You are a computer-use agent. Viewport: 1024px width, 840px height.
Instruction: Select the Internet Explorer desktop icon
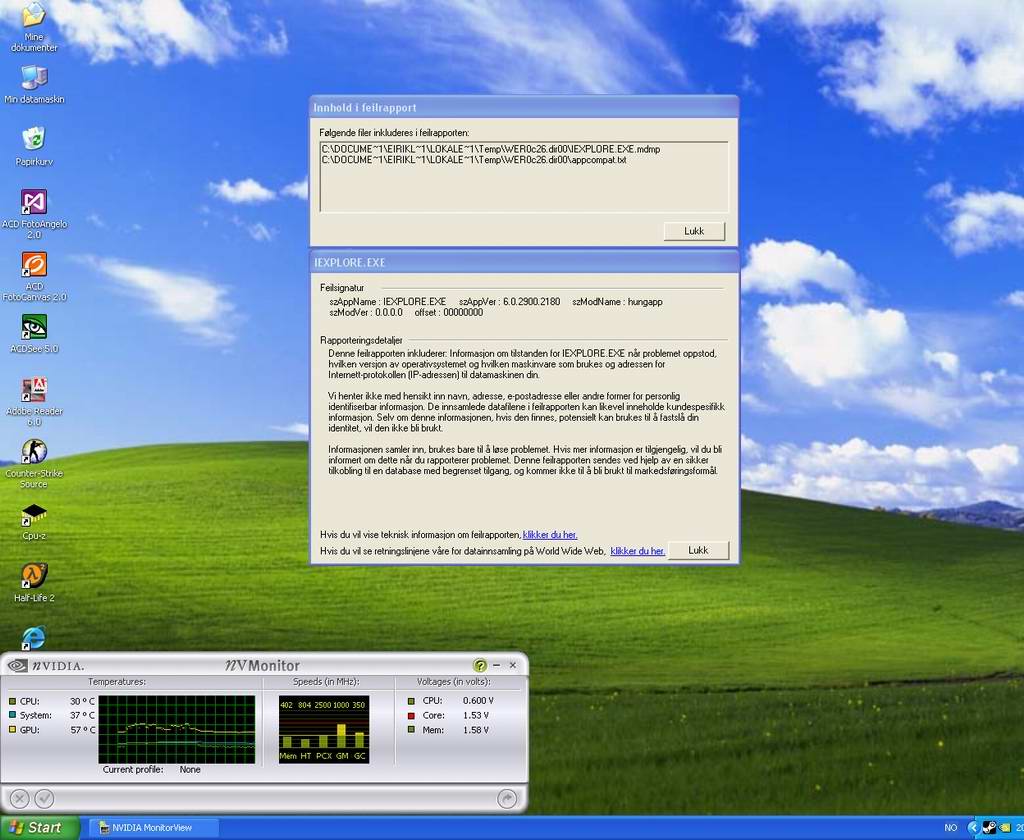tap(34, 638)
